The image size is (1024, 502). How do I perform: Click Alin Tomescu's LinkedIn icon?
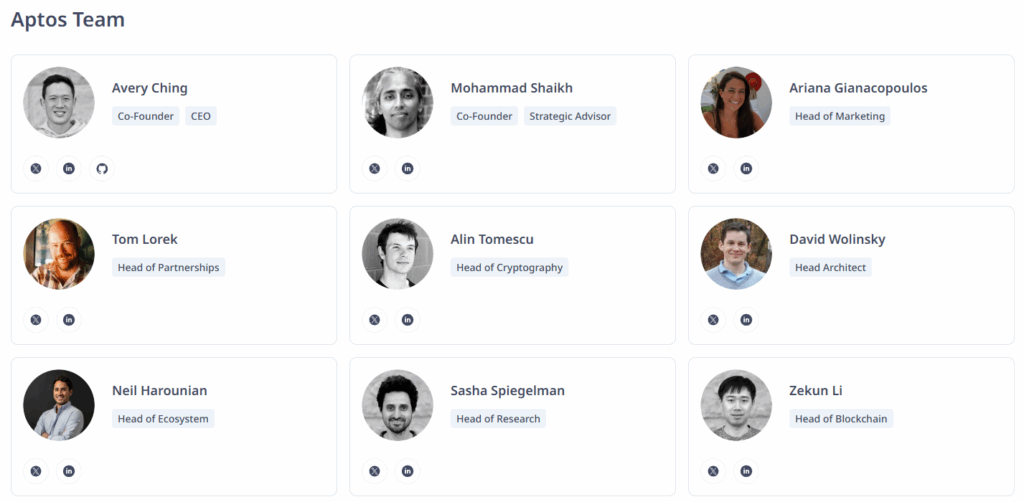(408, 320)
